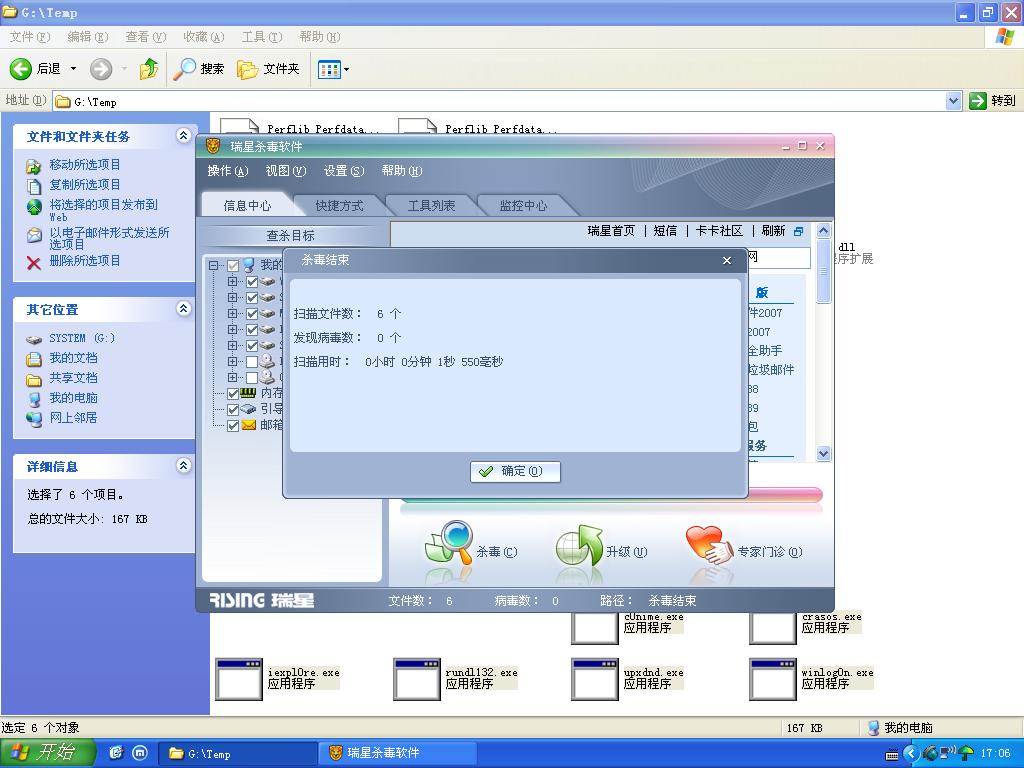
Task: Open the address bar dropdown
Action: click(x=953, y=101)
